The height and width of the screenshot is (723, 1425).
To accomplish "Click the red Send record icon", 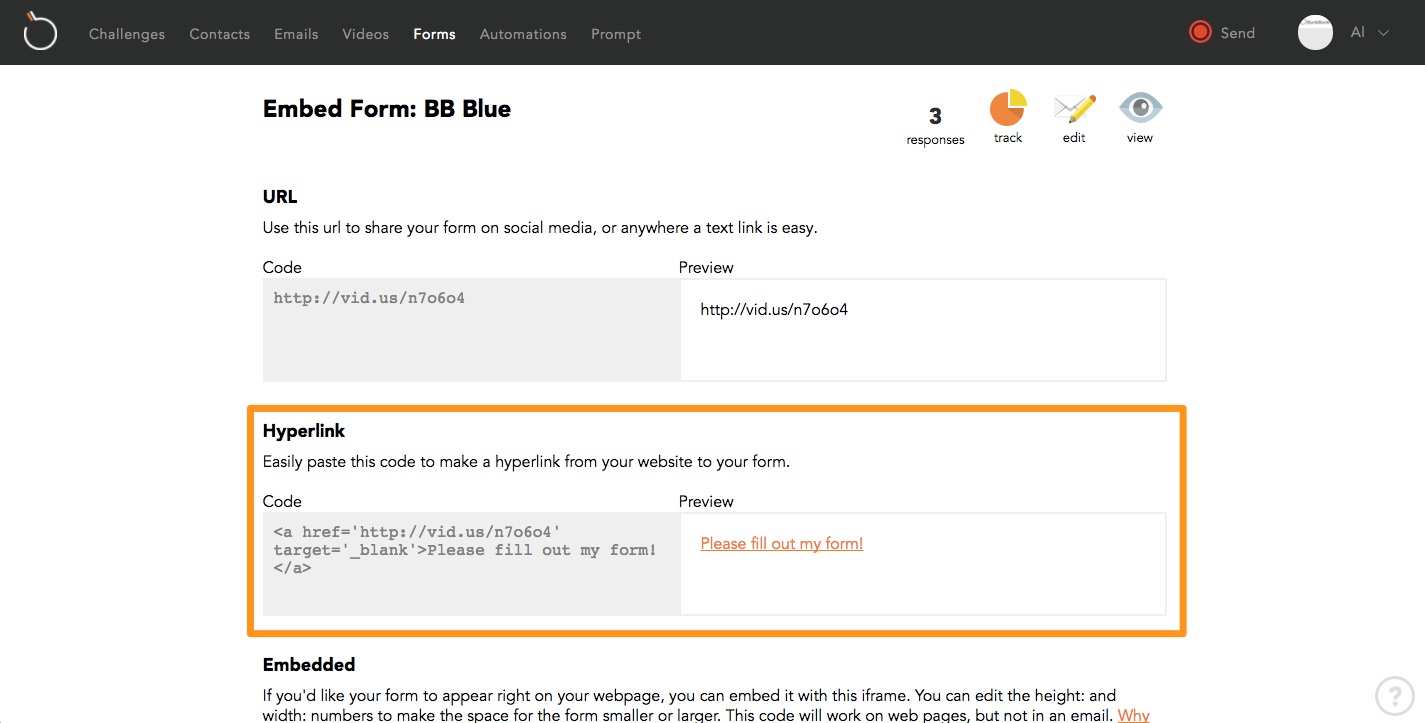I will pyautogui.click(x=1200, y=32).
